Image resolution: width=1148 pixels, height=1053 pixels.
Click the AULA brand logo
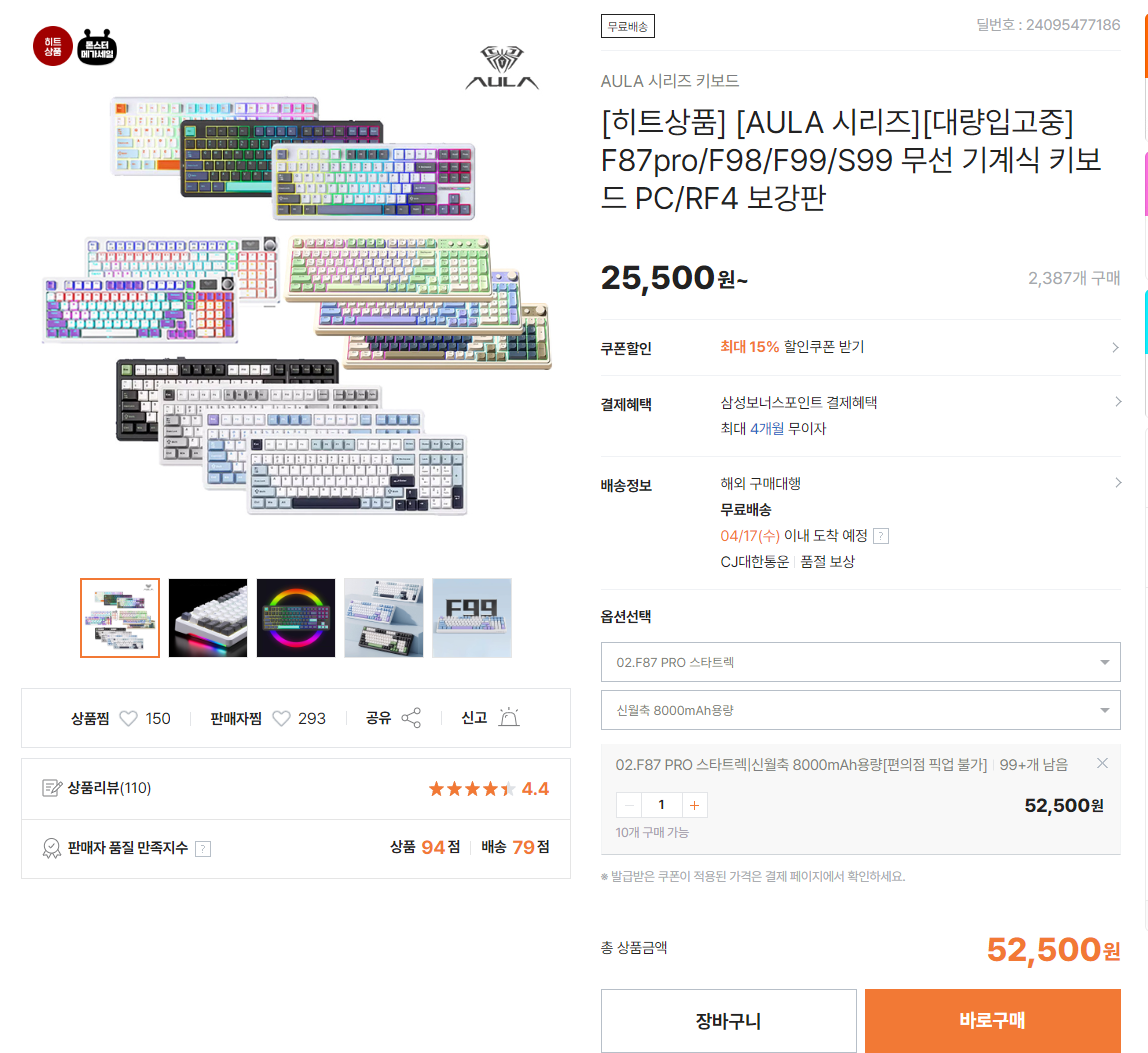click(x=502, y=67)
